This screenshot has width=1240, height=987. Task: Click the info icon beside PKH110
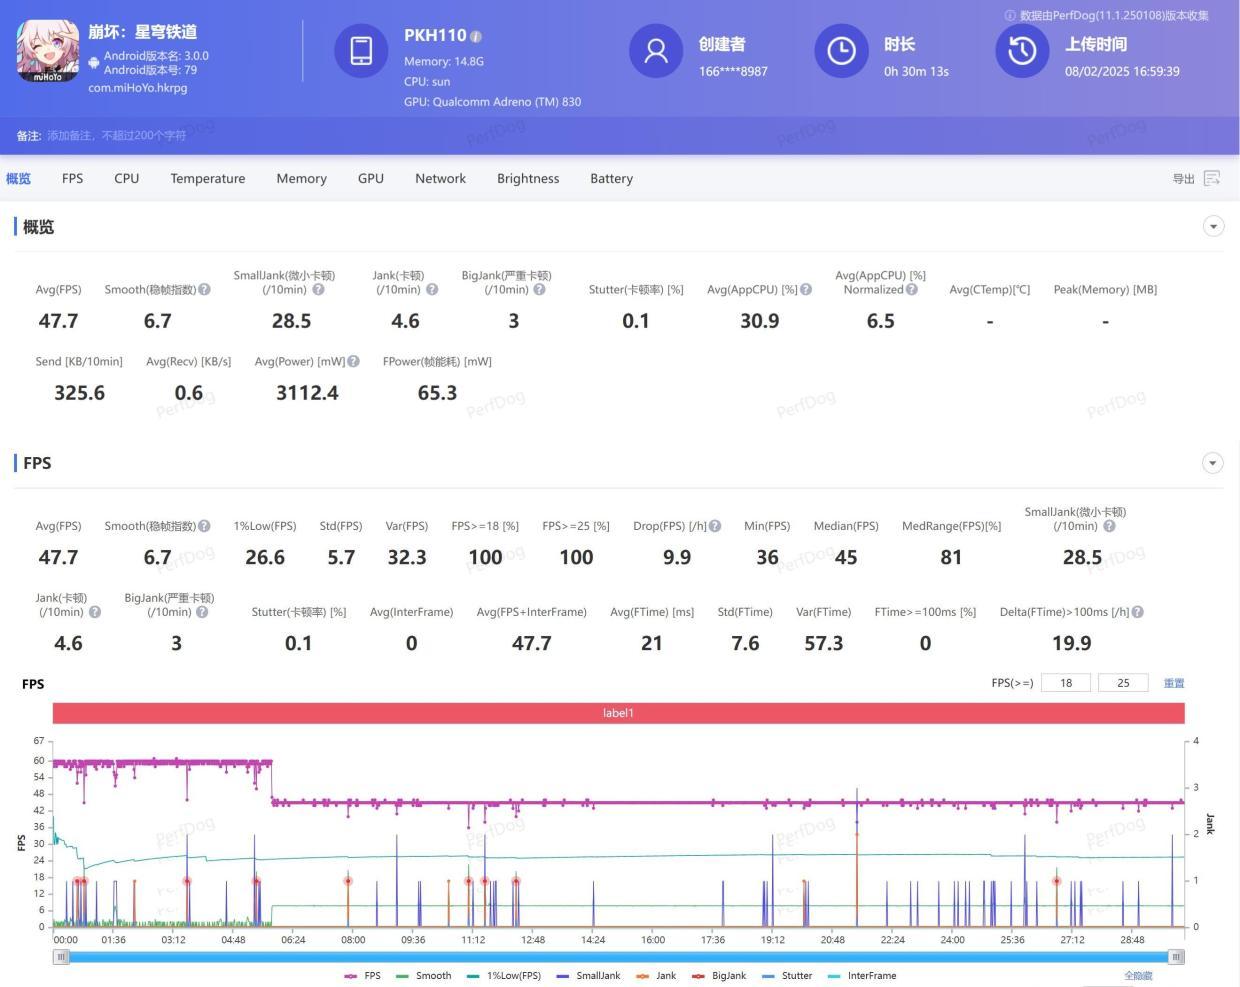476,37
